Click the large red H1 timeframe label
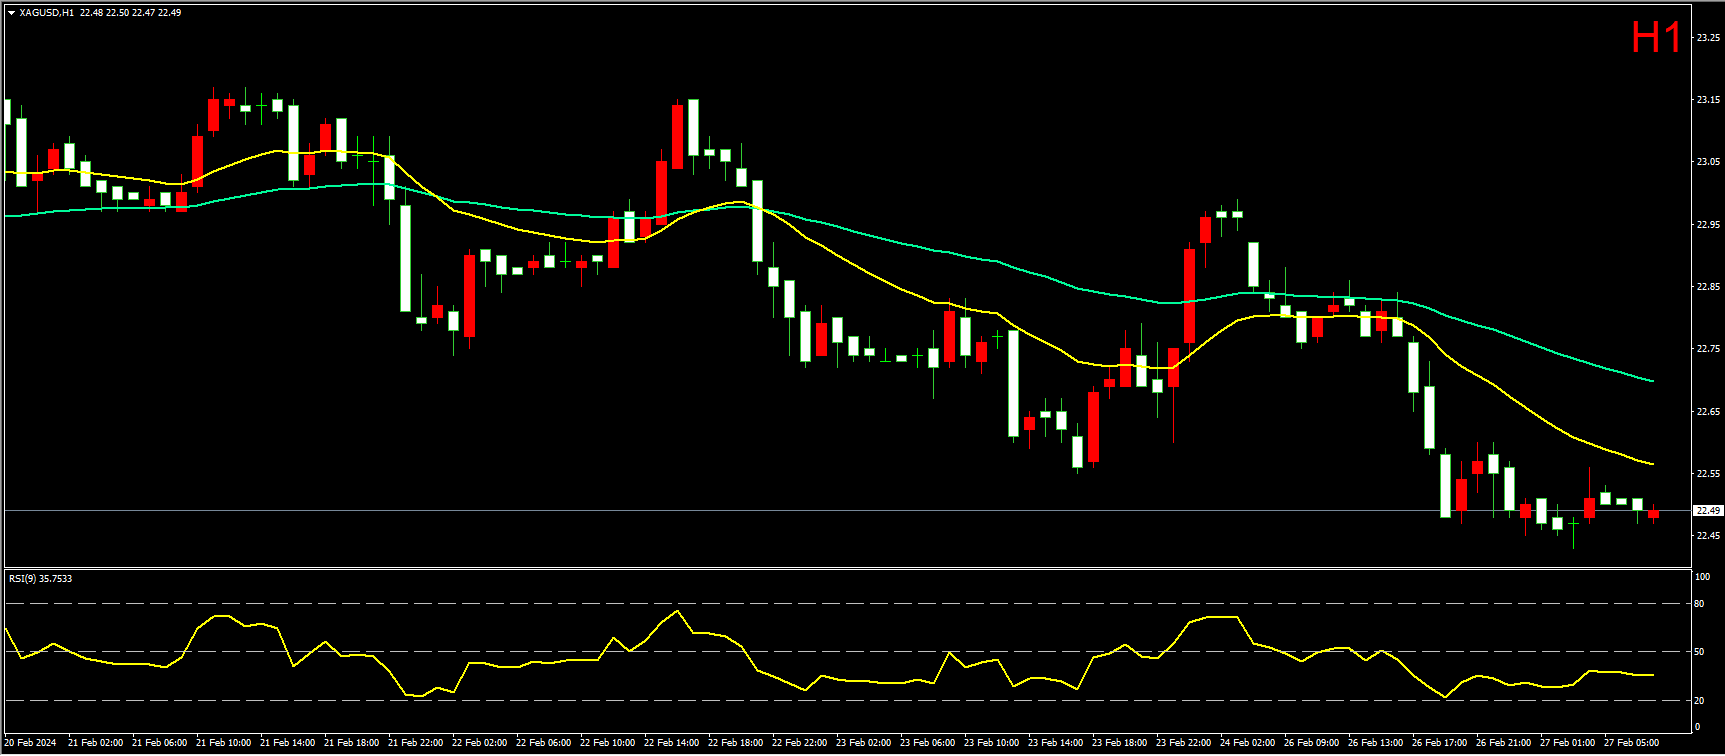 (x=1656, y=38)
